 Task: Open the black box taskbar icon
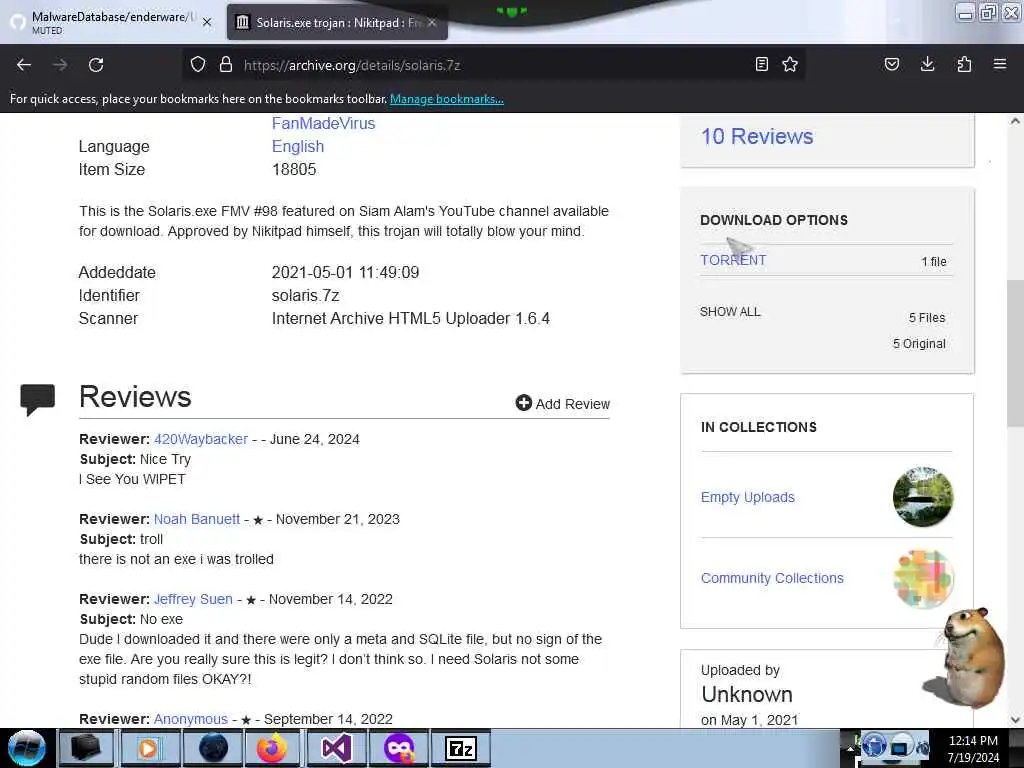86,748
